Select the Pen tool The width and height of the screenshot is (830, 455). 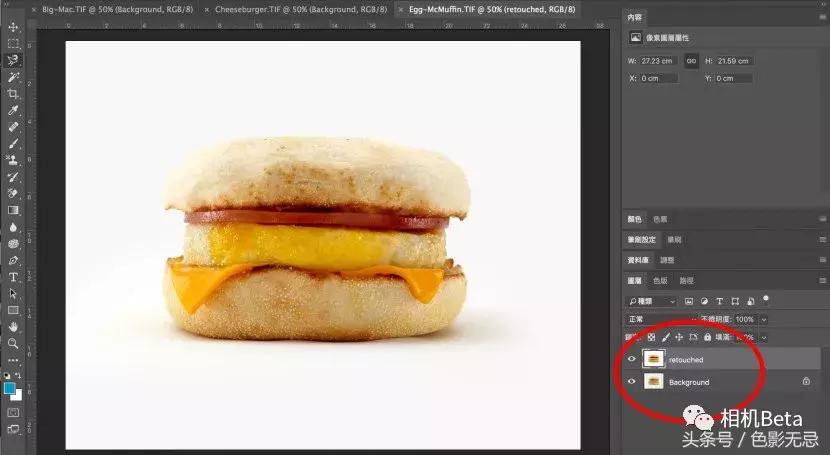13,260
